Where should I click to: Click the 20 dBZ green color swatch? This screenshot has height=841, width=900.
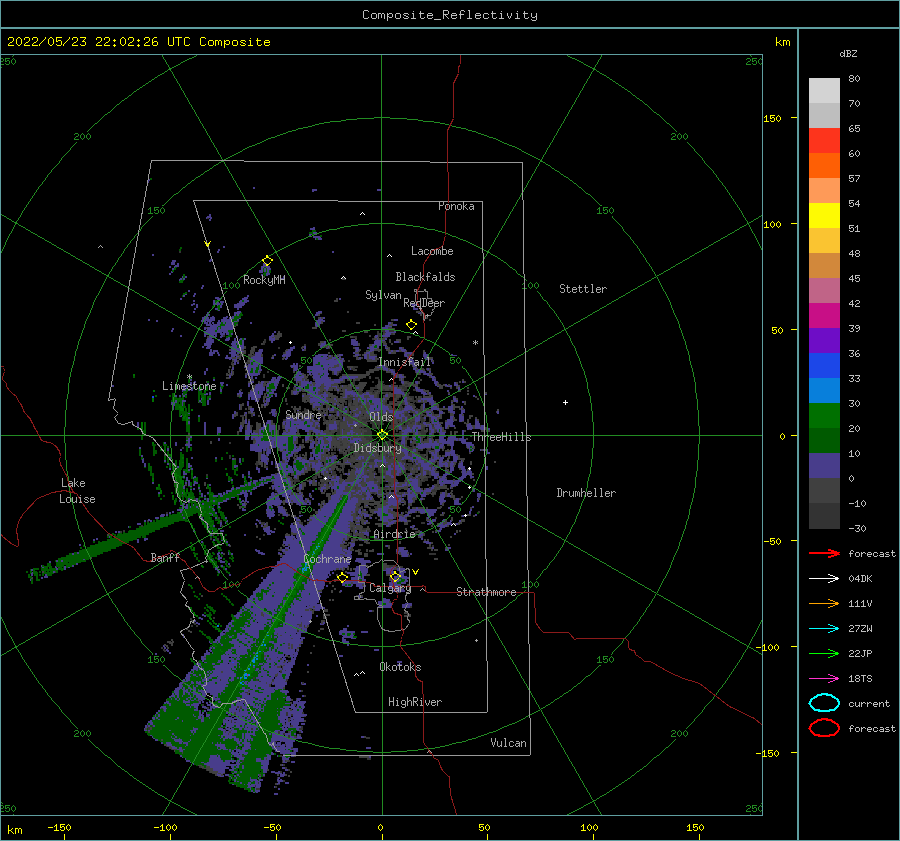tap(824, 440)
